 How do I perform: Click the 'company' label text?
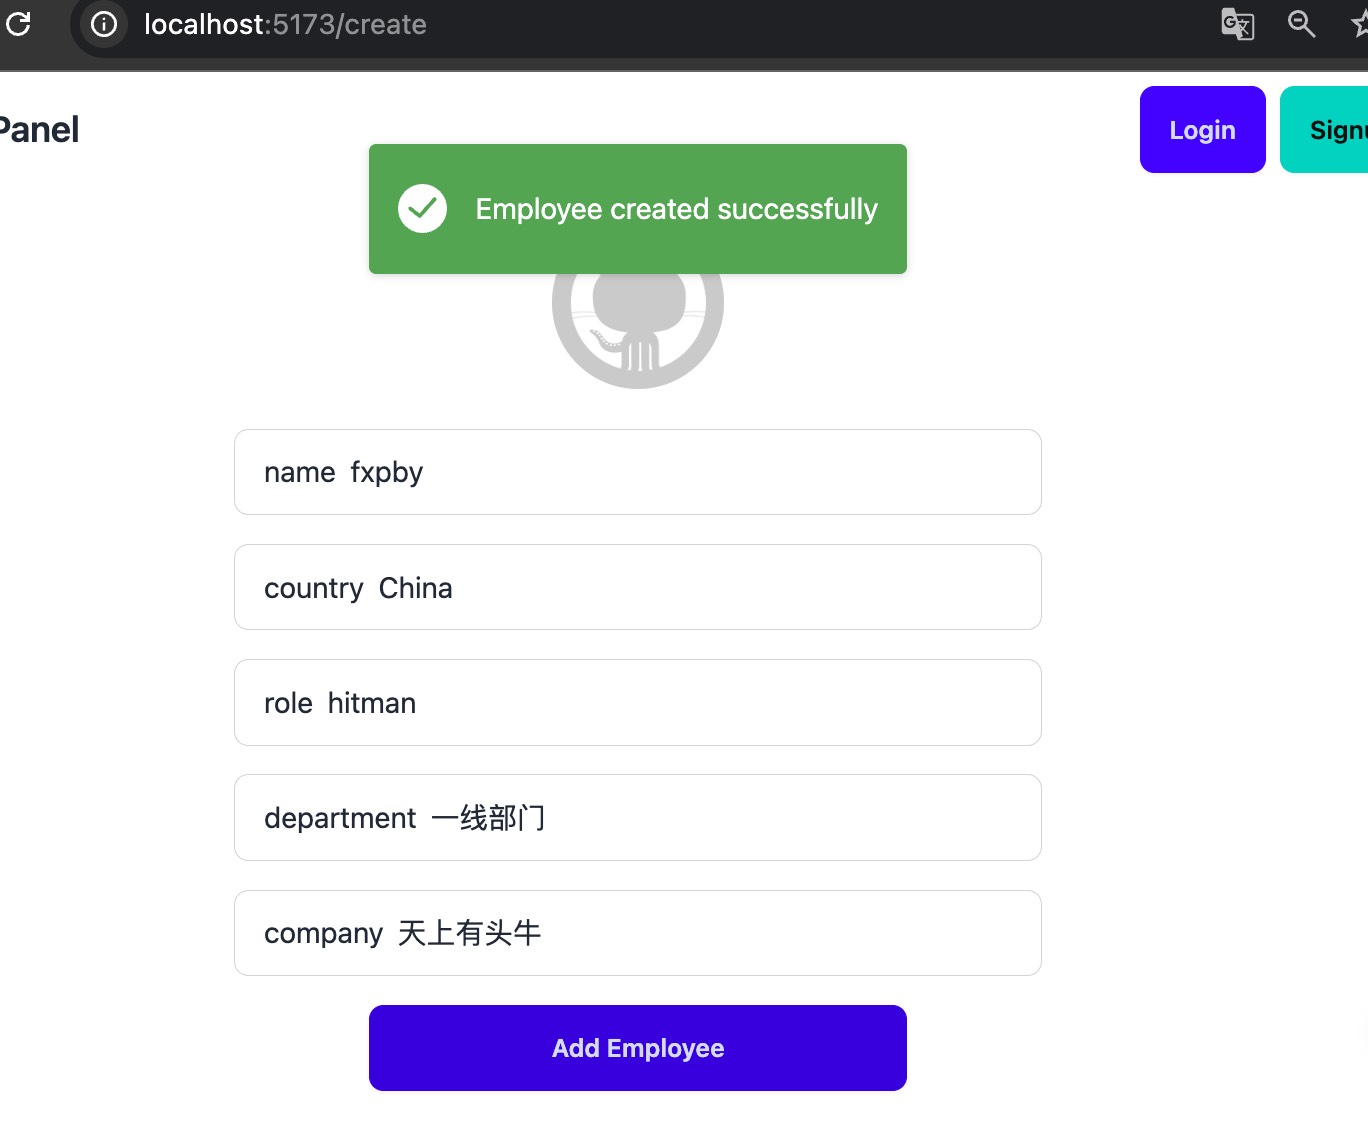(x=323, y=933)
